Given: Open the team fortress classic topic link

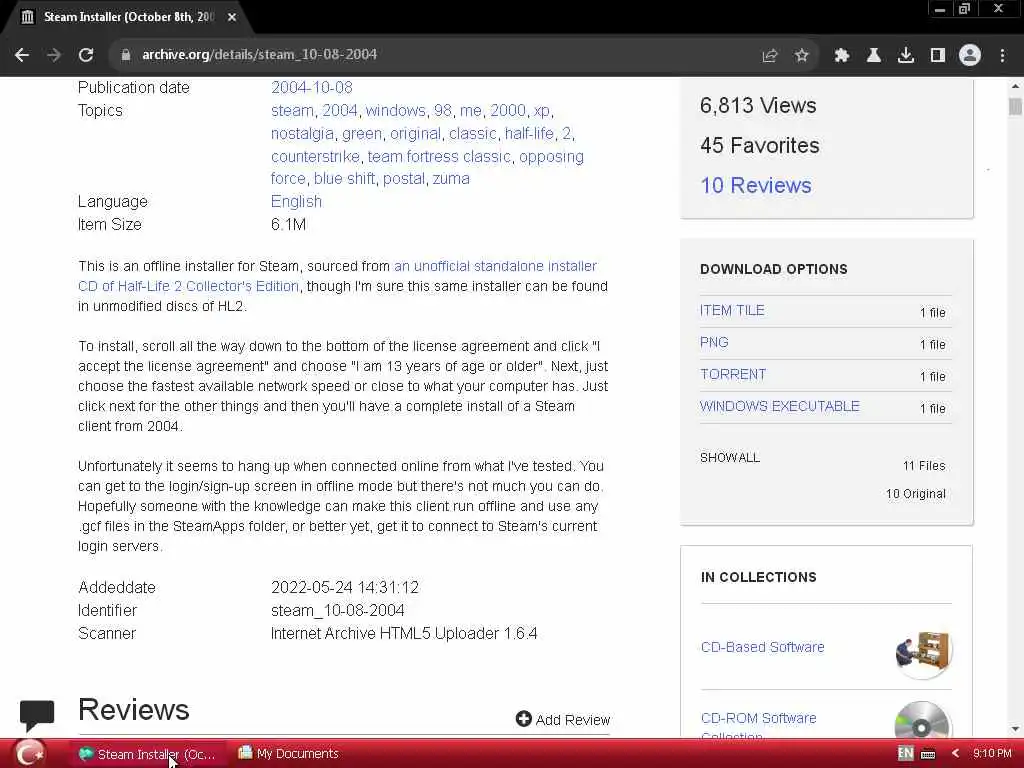Looking at the screenshot, I should click(439, 157).
